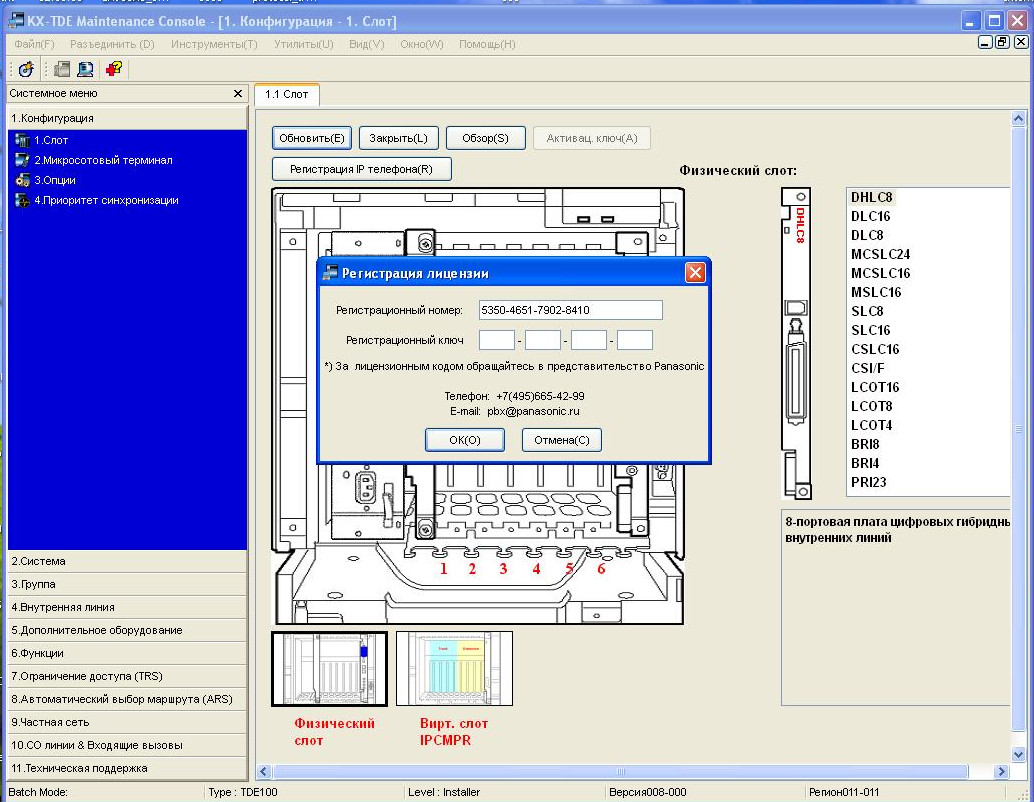Select 4.Приоритет синхронизации tree item
Screen dimensions: 1034x802
tap(106, 200)
